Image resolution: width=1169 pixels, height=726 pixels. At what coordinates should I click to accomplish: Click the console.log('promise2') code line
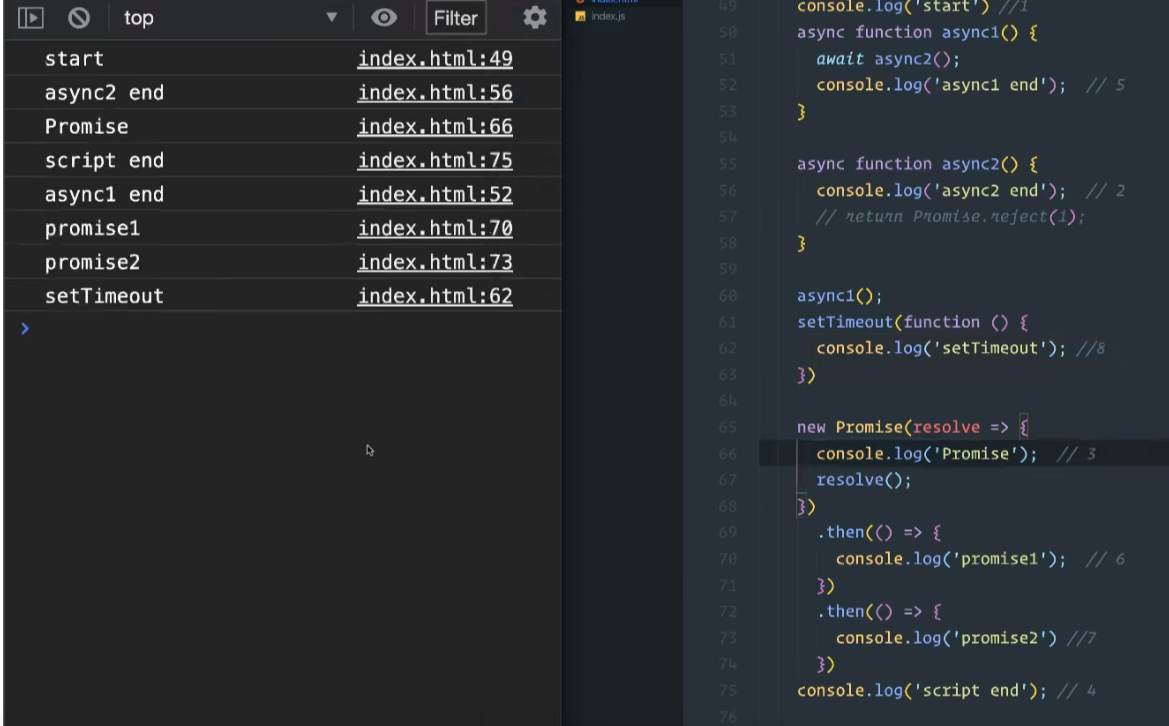pyautogui.click(x=946, y=638)
